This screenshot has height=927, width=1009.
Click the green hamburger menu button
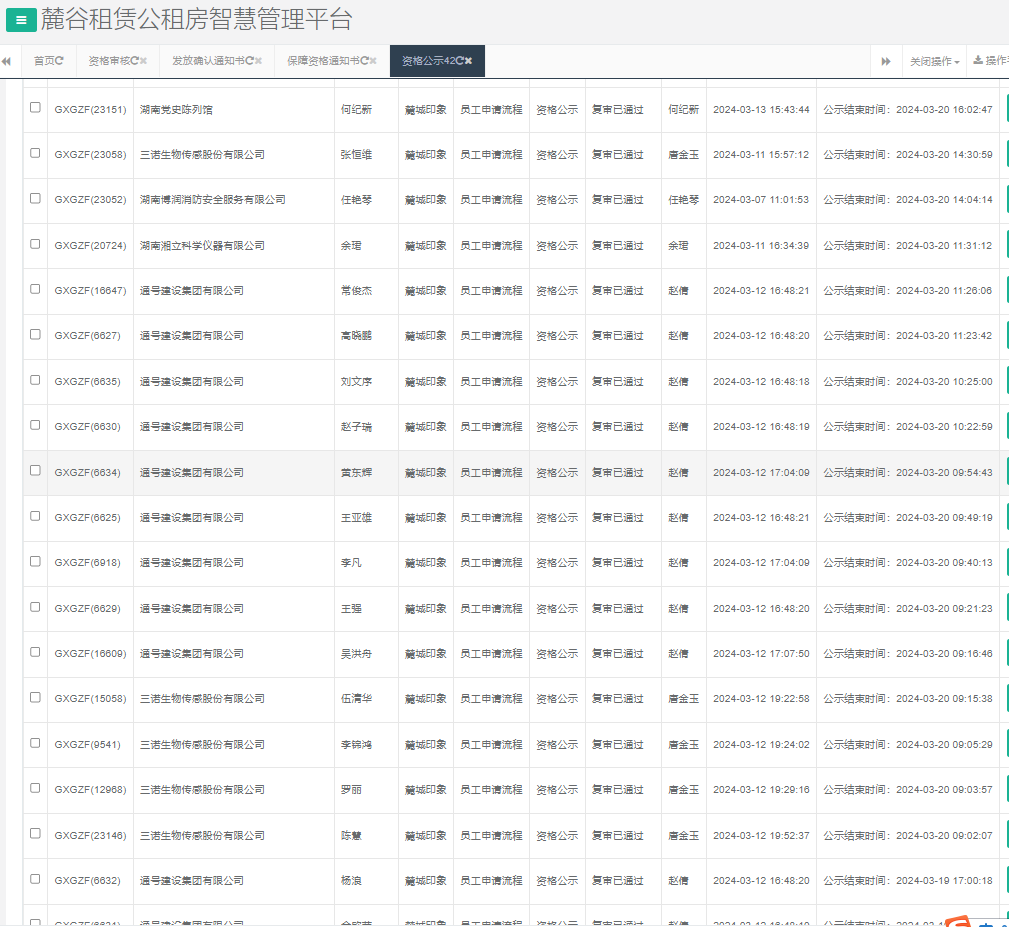tap(21, 19)
